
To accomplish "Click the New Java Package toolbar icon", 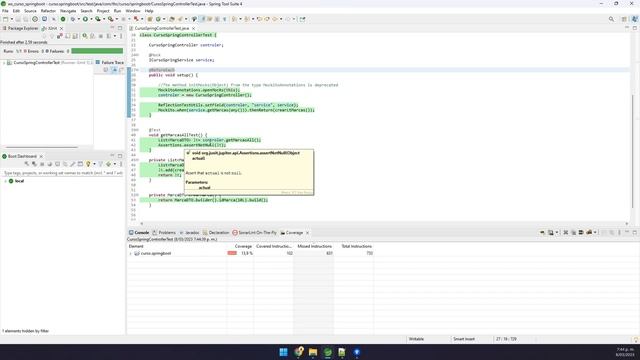I will click(150, 19).
